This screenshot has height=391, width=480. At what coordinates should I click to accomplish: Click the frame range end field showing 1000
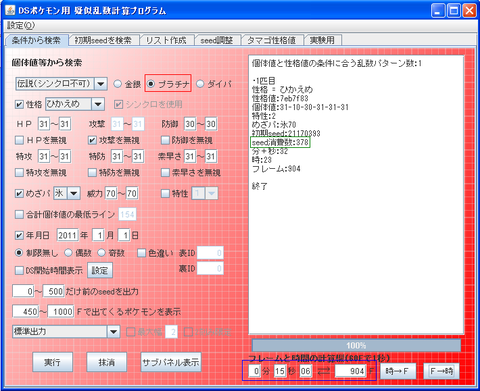click(61, 312)
